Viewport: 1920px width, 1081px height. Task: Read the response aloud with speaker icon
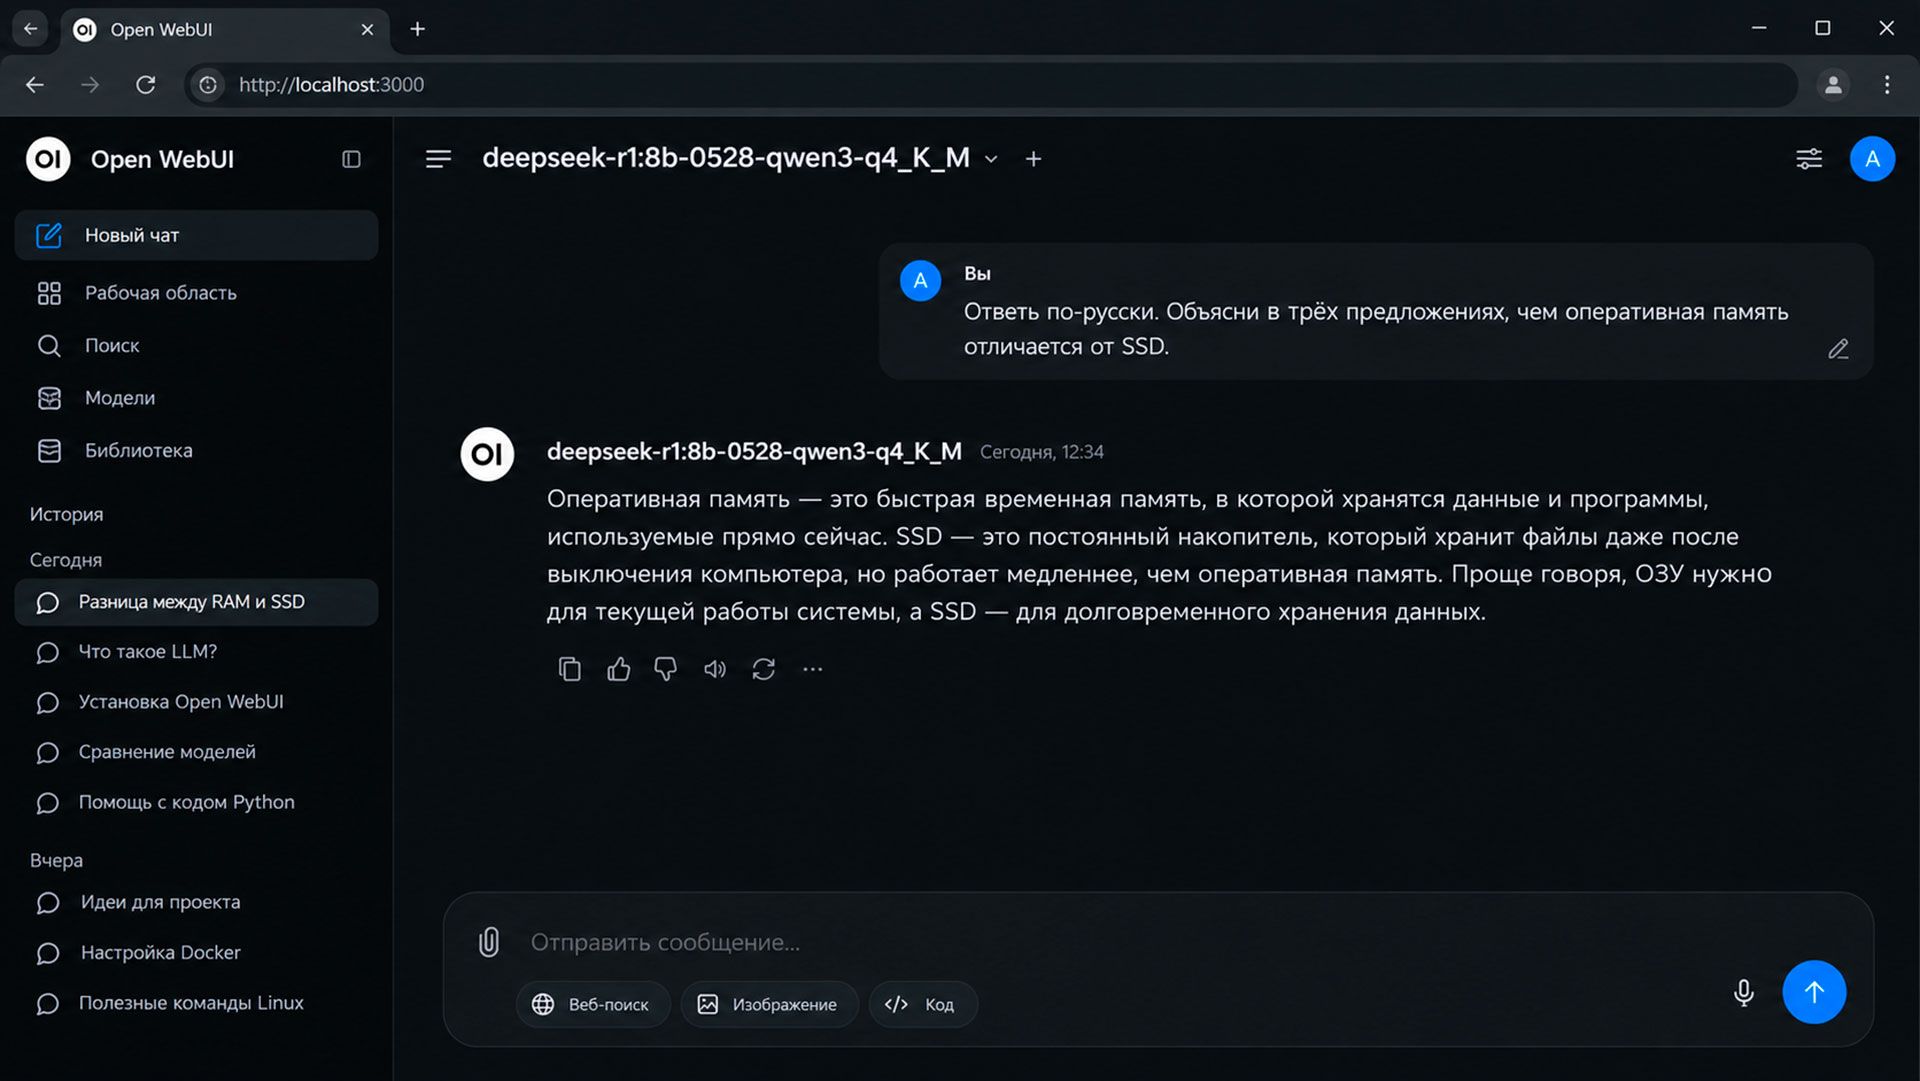714,669
